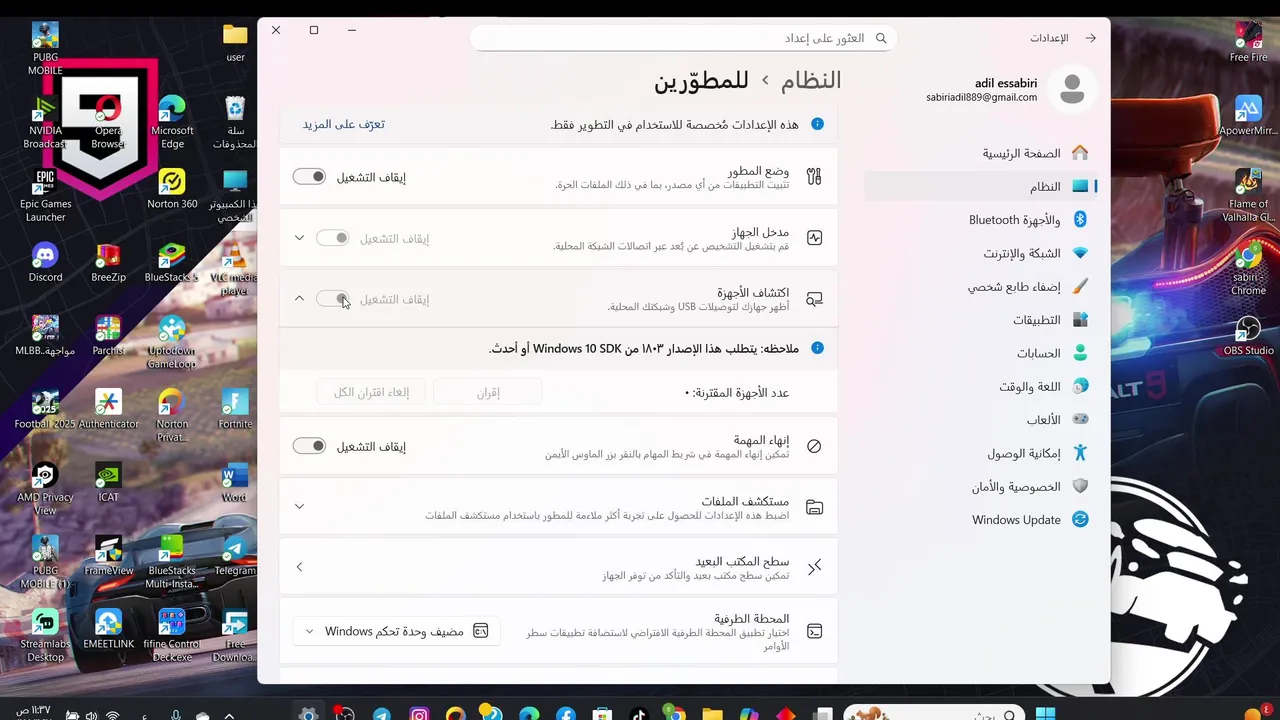1280x720 pixels.
Task: Open Microsoft Edge desktop shortcut
Action: 172,122
